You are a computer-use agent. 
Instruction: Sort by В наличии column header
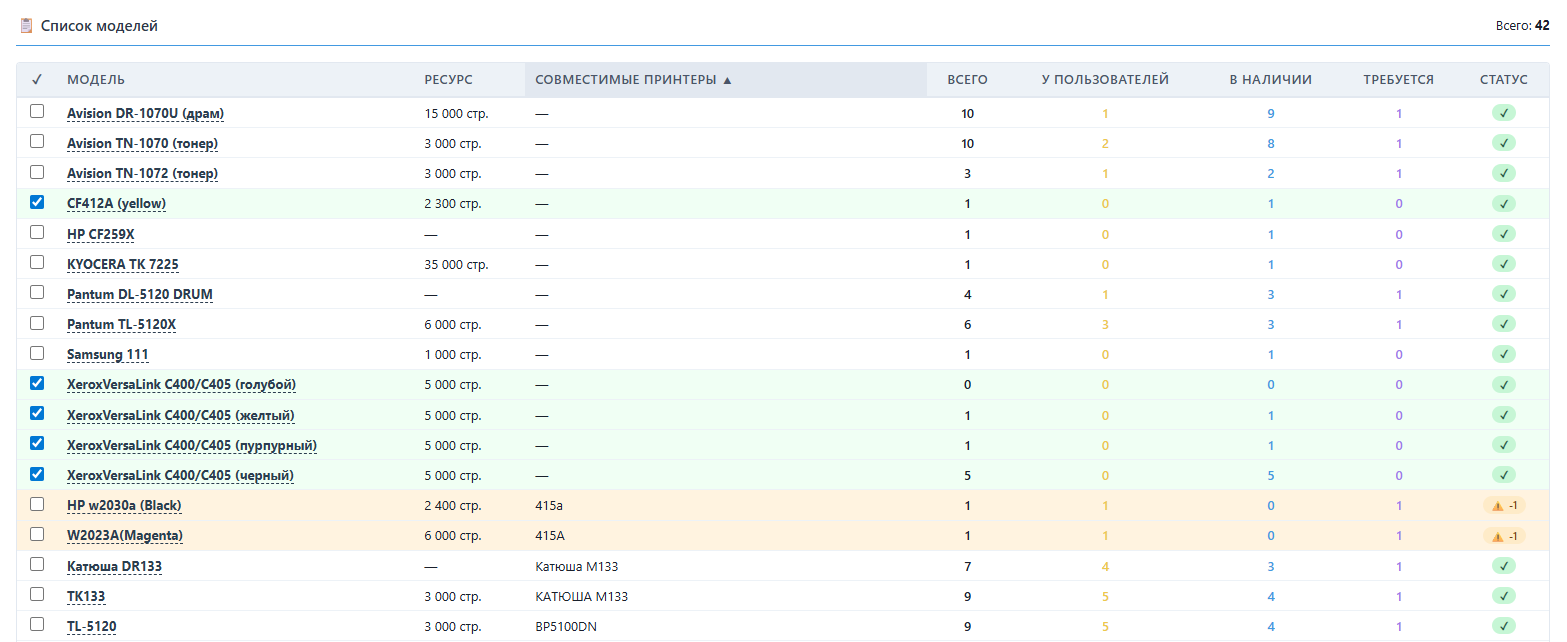(x=1270, y=80)
